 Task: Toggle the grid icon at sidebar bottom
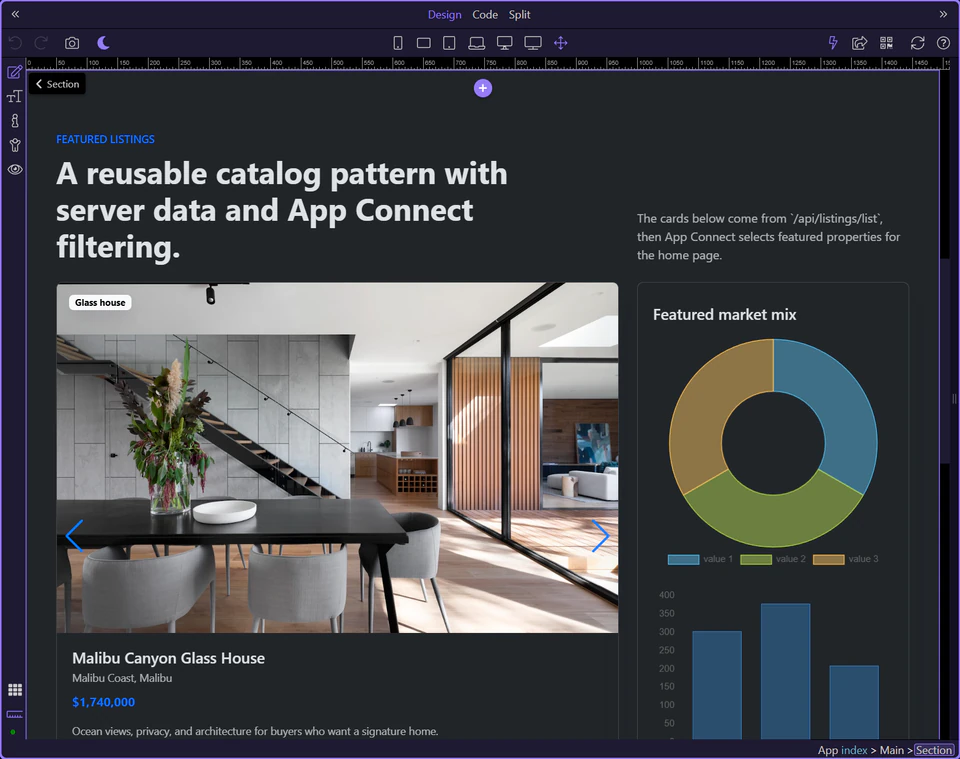pyautogui.click(x=15, y=690)
